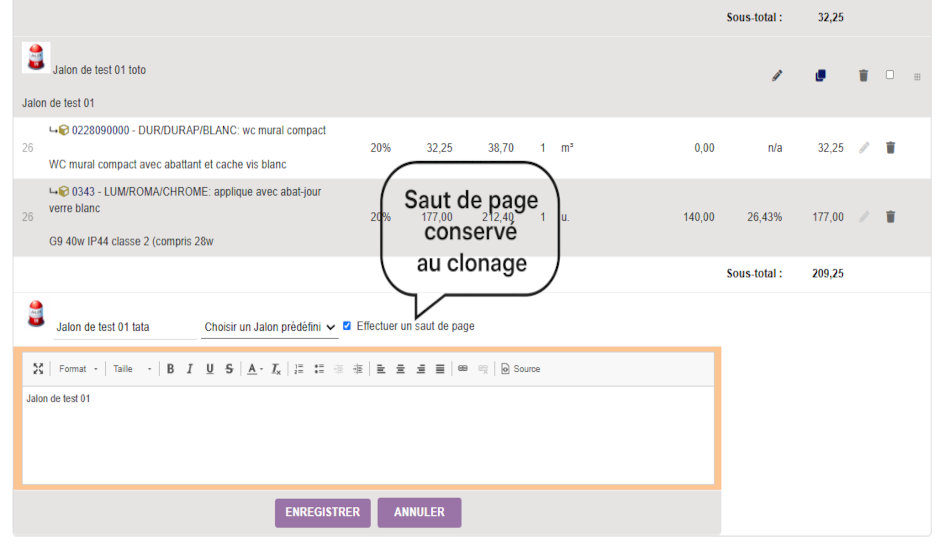
Task: Click the edit pencil for 'Jalon de test 01 toto'
Action: point(777,75)
